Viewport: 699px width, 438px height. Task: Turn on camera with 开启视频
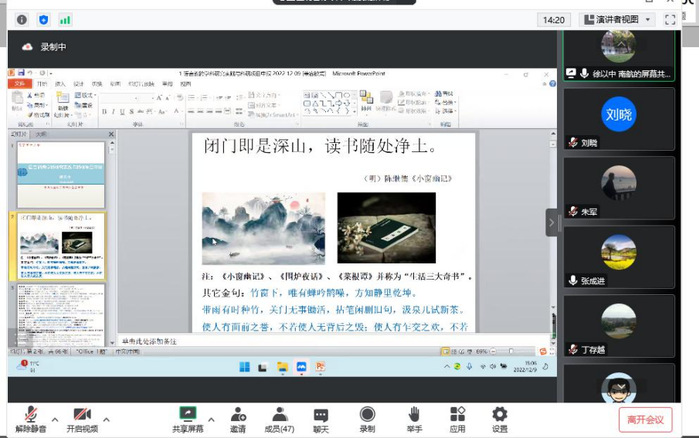click(82, 414)
